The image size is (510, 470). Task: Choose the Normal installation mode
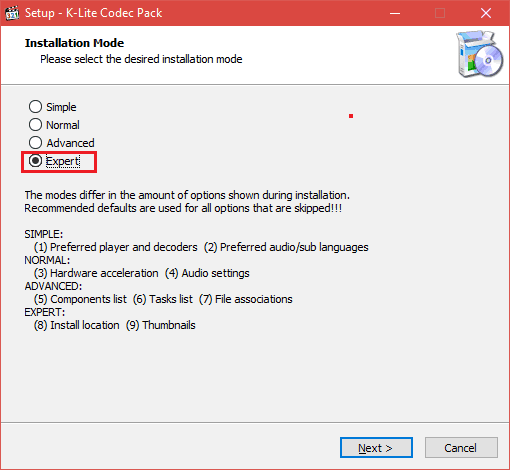(54, 125)
